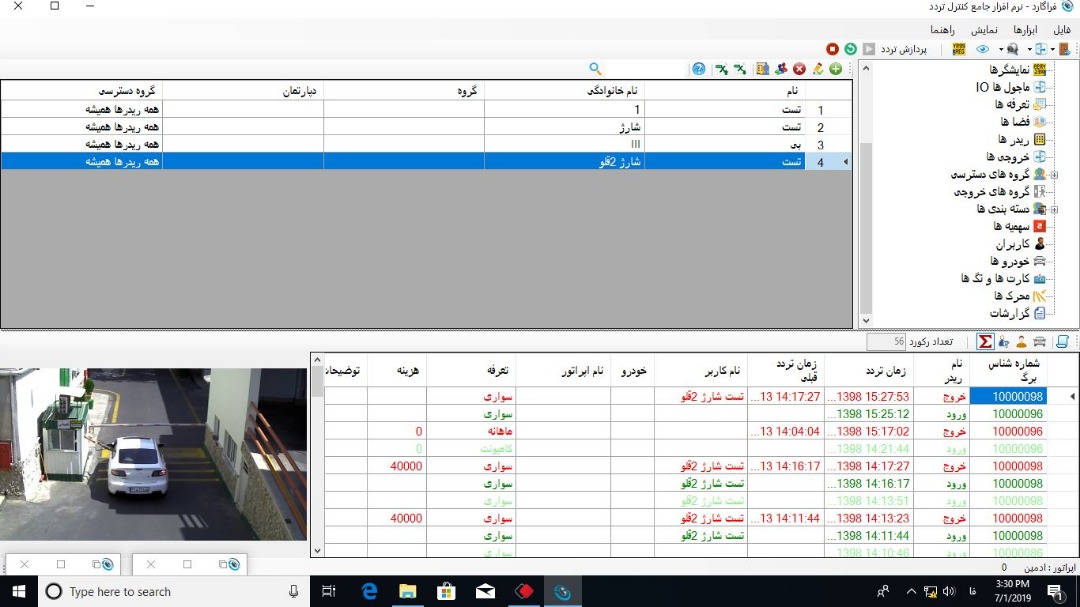Click the gray play processing button
1080x607 pixels.
(x=869, y=49)
